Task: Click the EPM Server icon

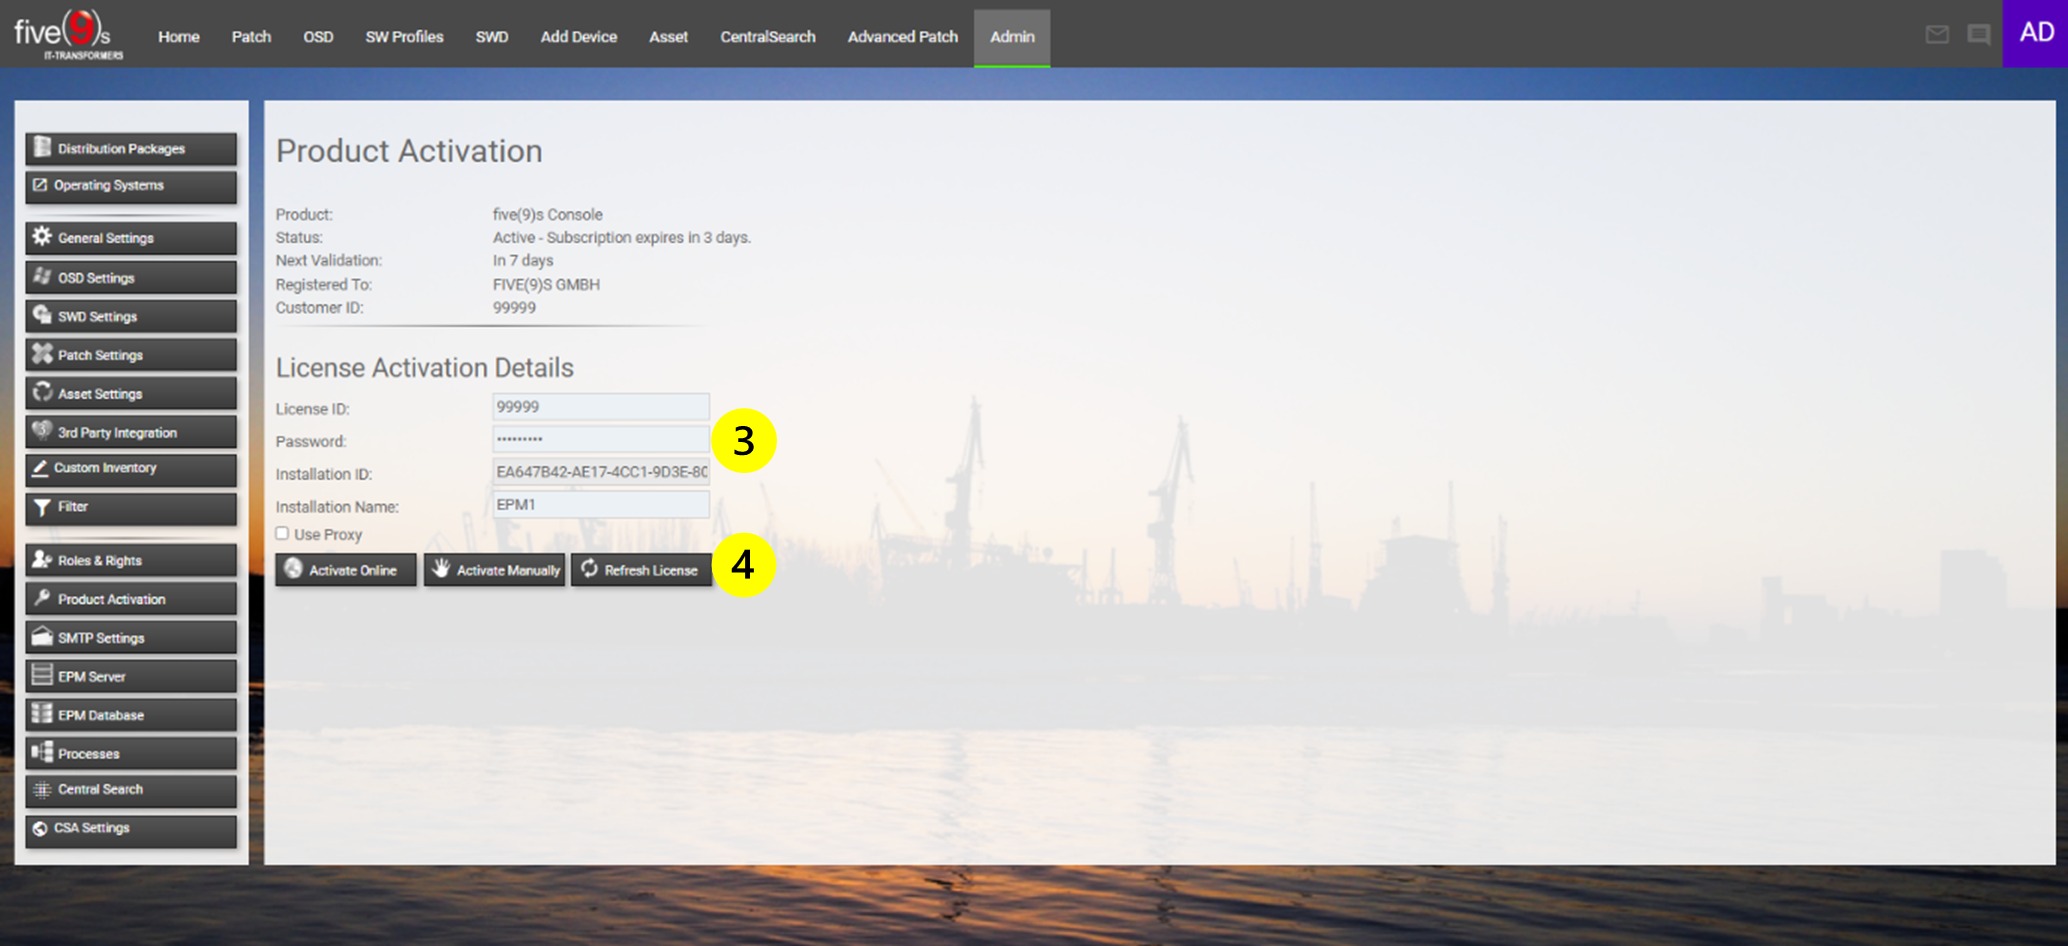Action: (42, 675)
